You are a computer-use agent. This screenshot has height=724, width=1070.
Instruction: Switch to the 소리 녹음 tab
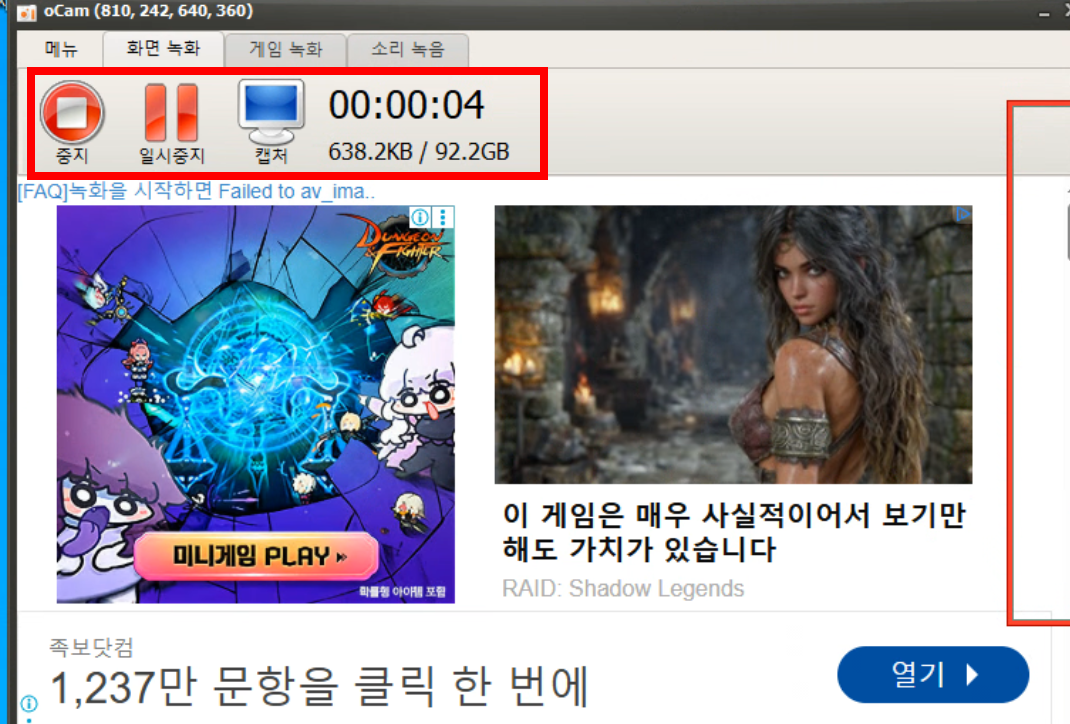(x=407, y=49)
